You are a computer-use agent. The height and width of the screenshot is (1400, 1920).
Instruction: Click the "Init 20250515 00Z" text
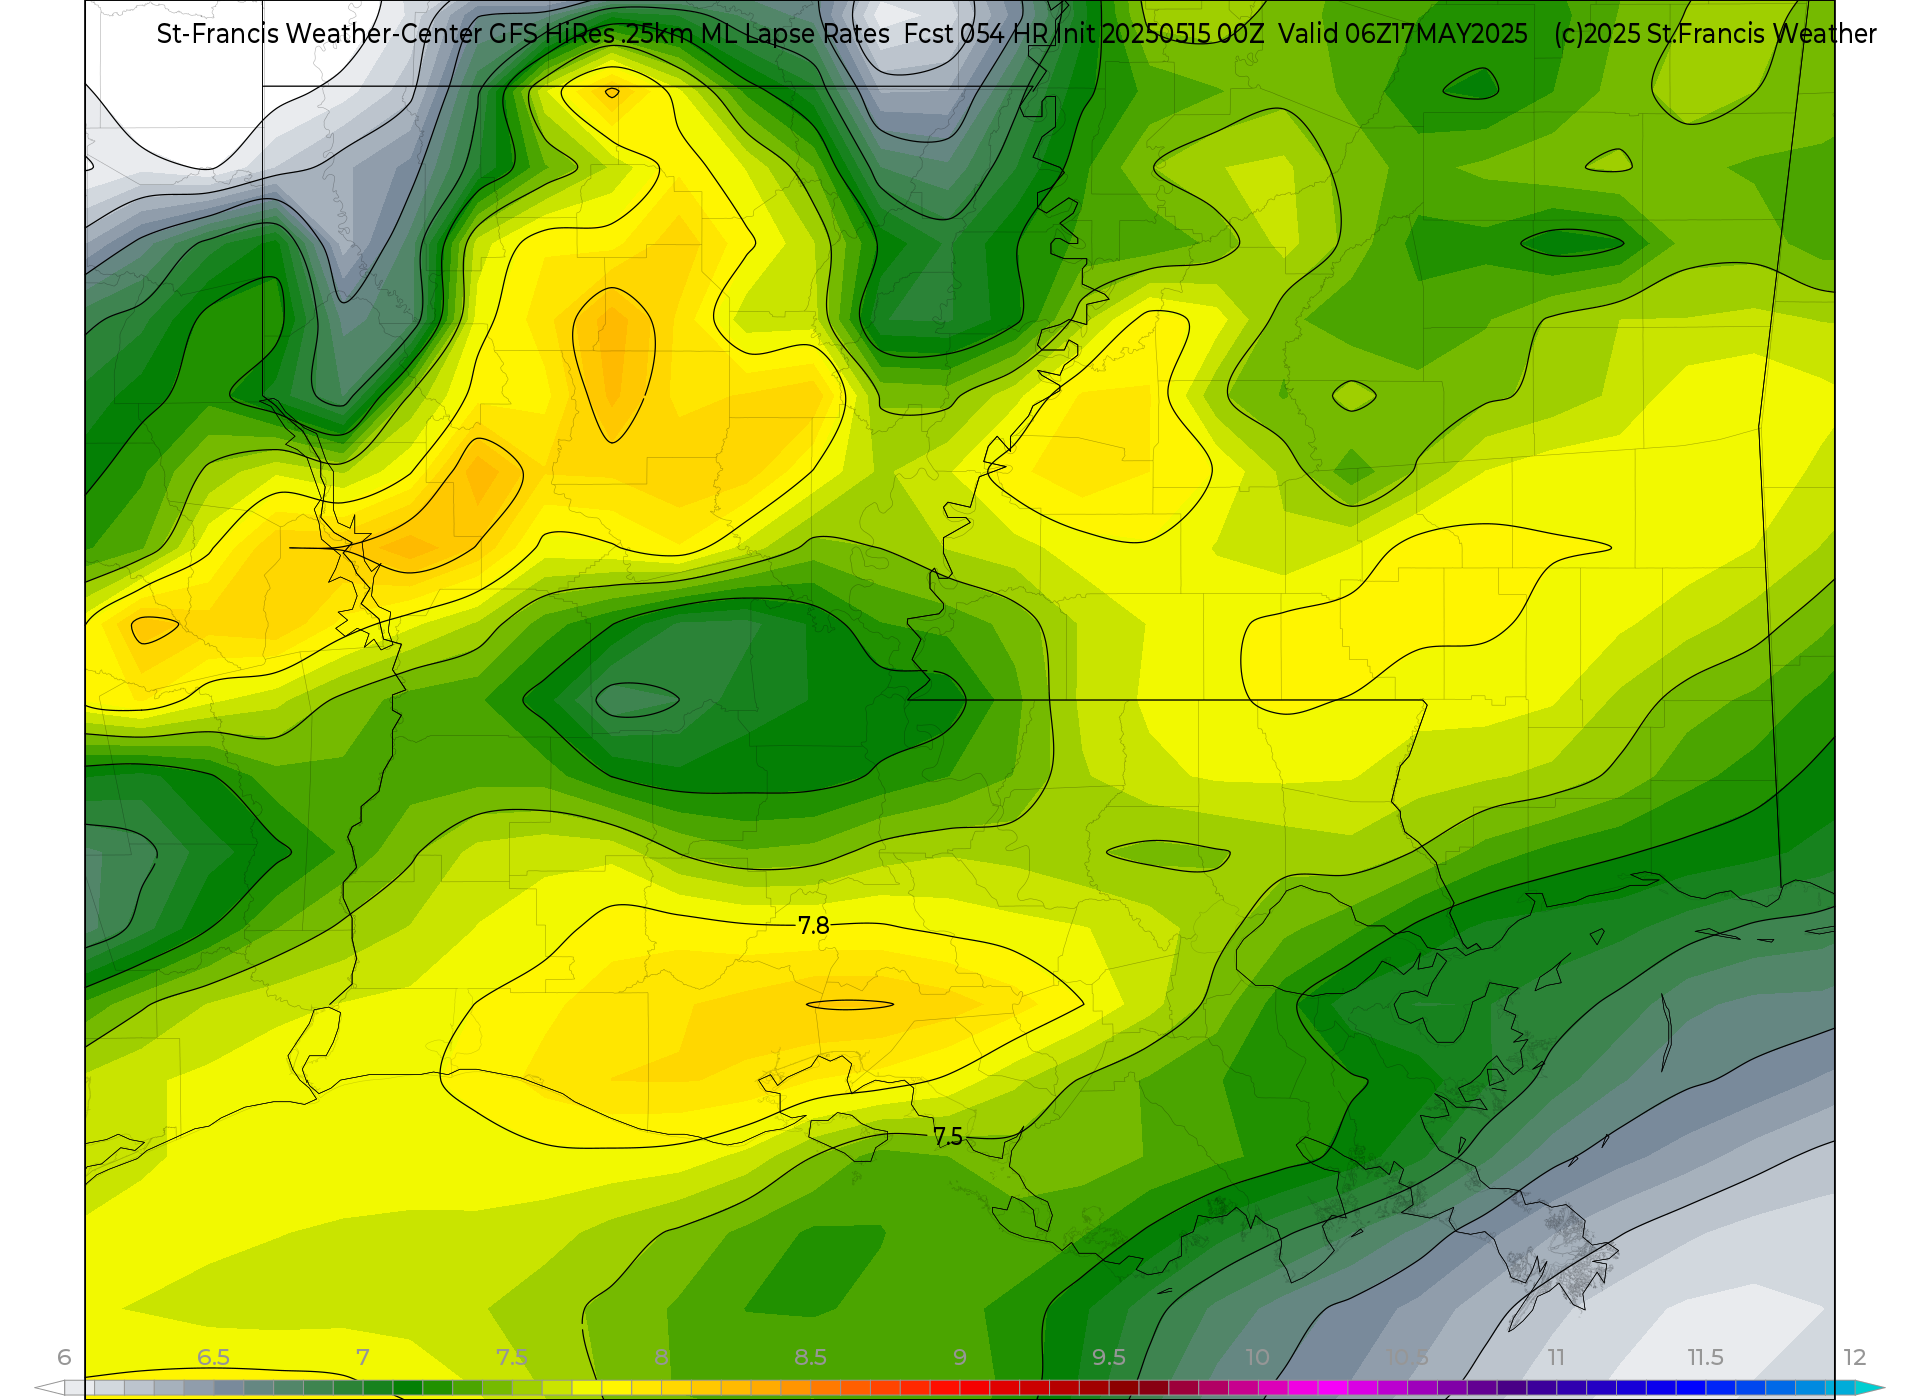click(x=1160, y=34)
